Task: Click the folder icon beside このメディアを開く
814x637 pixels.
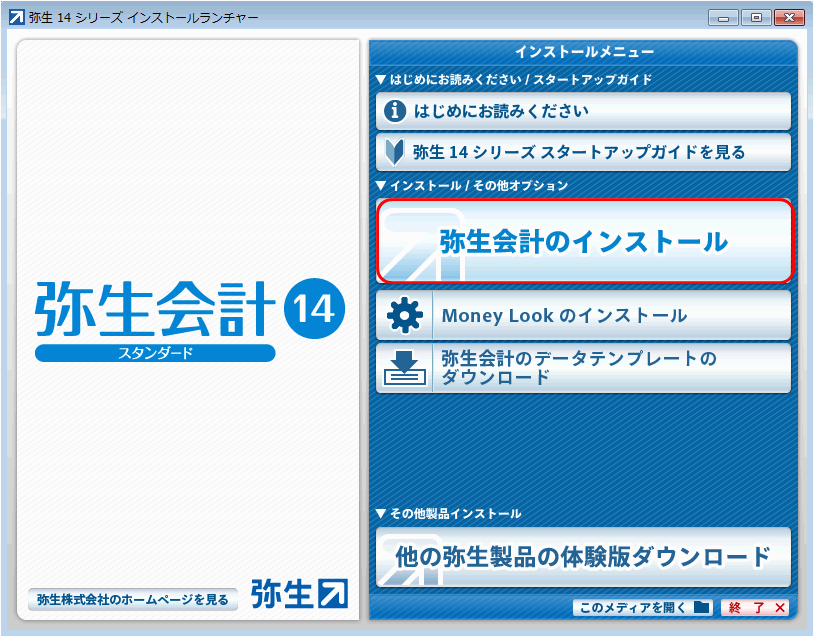Action: tap(702, 607)
